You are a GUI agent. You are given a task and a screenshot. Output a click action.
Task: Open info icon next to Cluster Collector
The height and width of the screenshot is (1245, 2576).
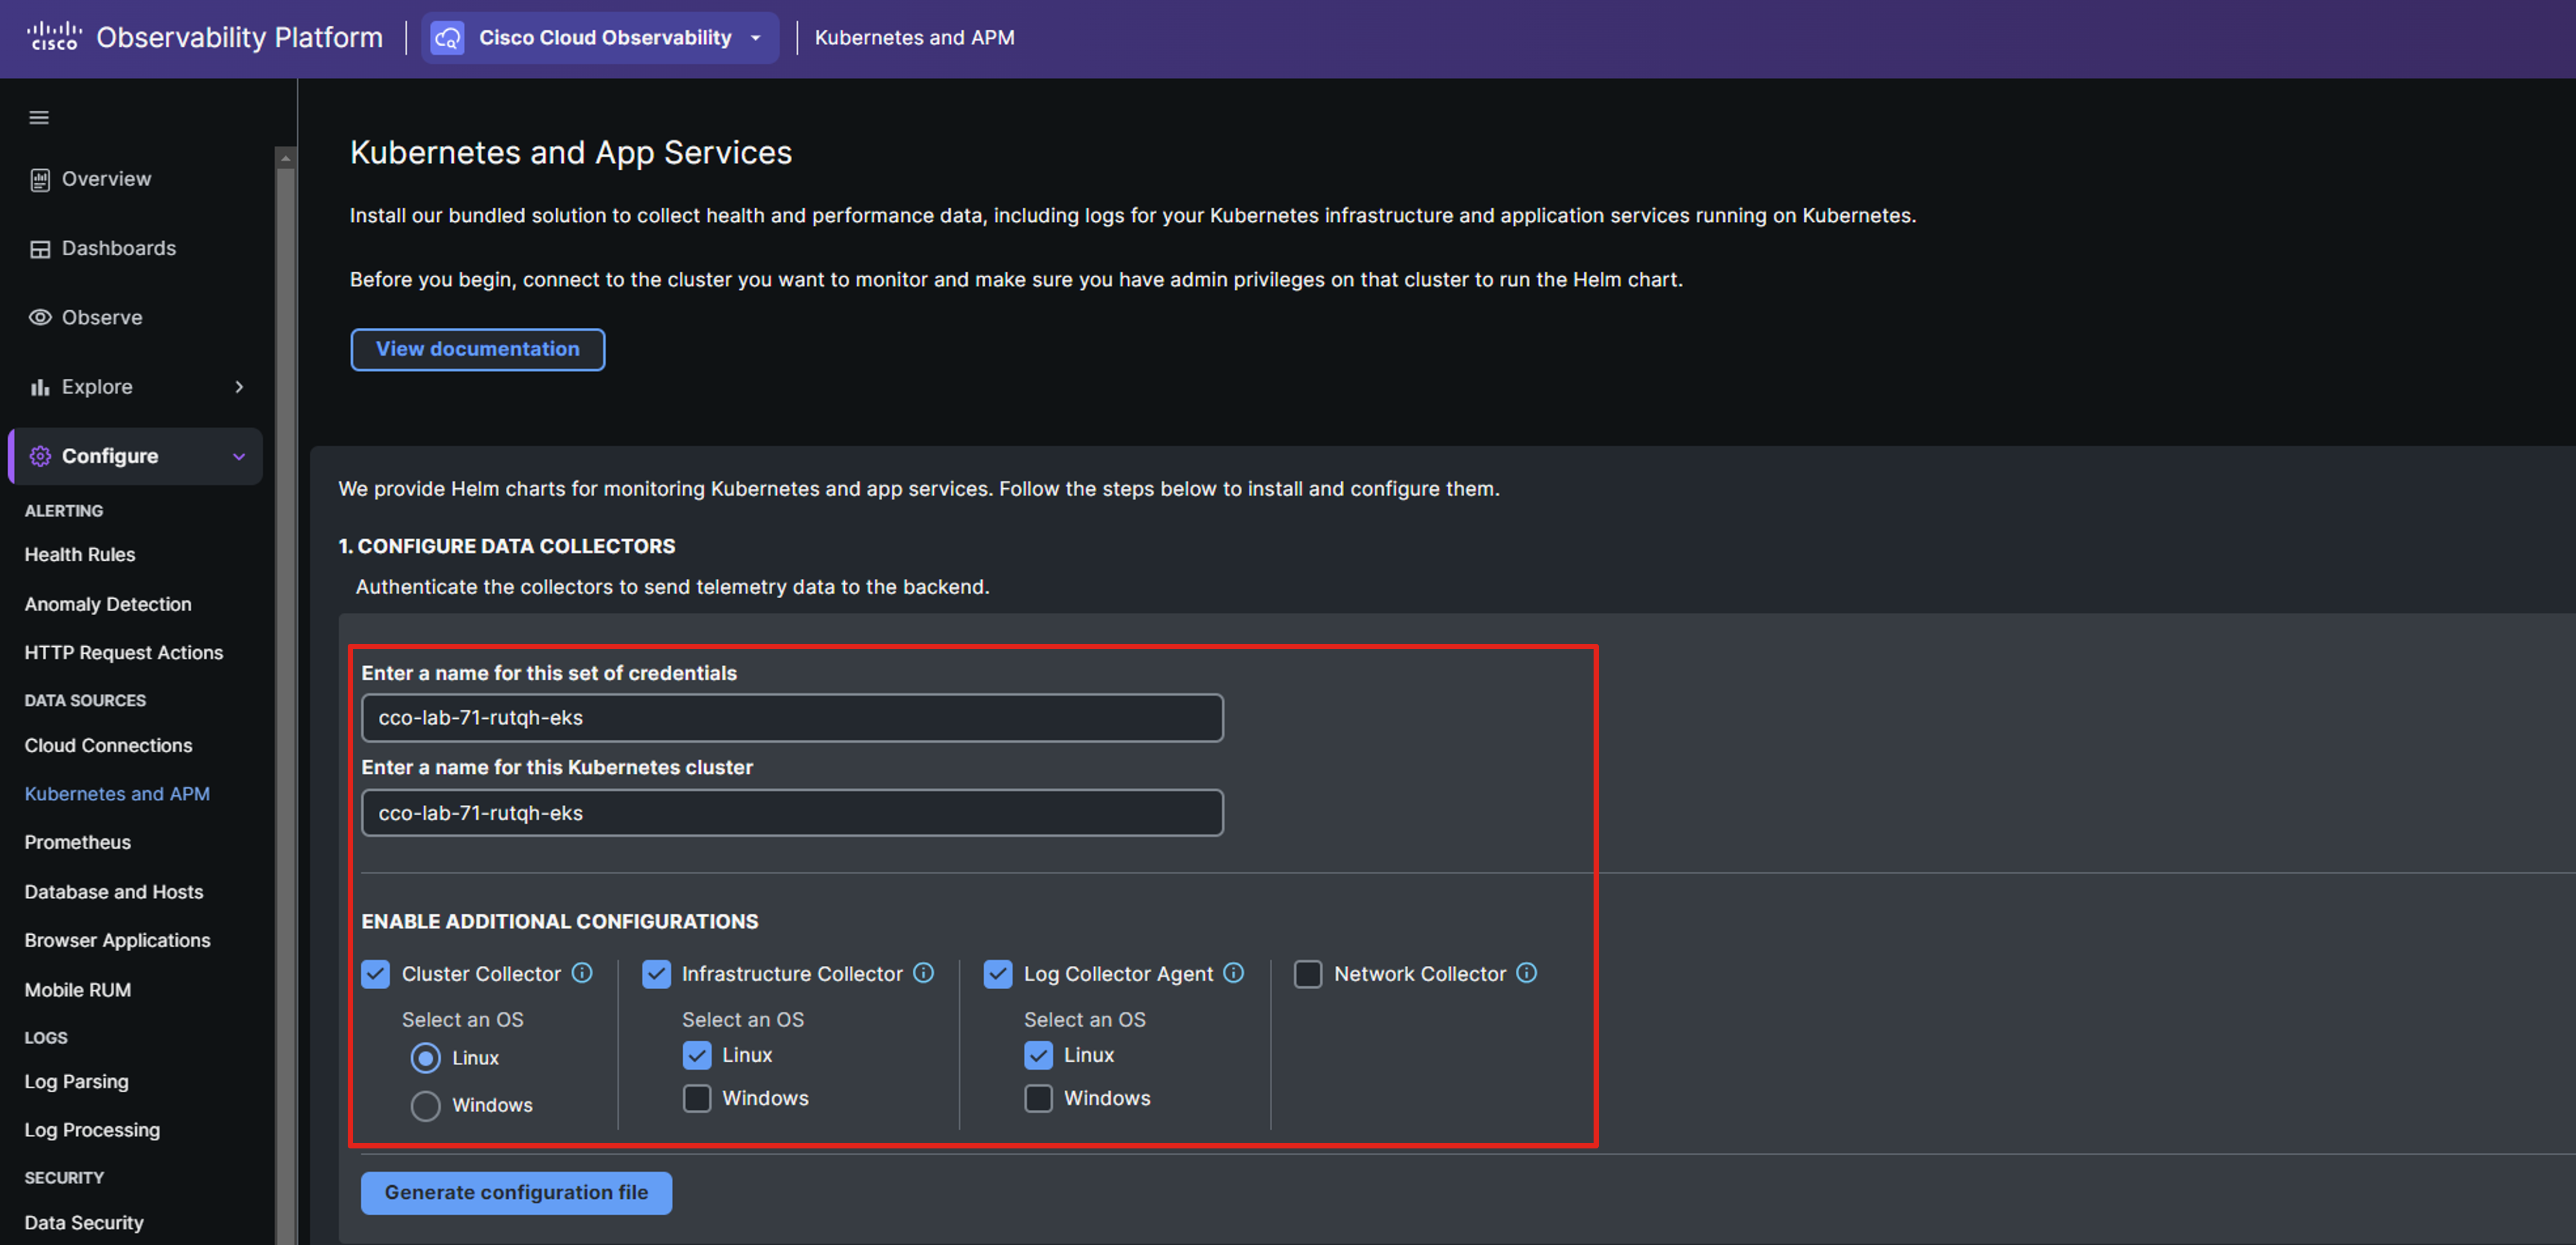[582, 973]
